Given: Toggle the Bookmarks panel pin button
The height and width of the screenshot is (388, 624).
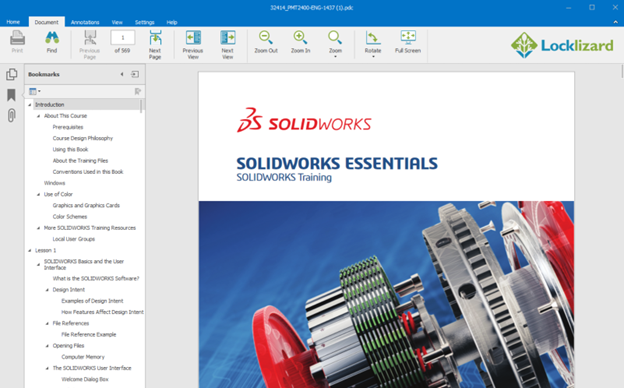Looking at the screenshot, I should pyautogui.click(x=135, y=74).
